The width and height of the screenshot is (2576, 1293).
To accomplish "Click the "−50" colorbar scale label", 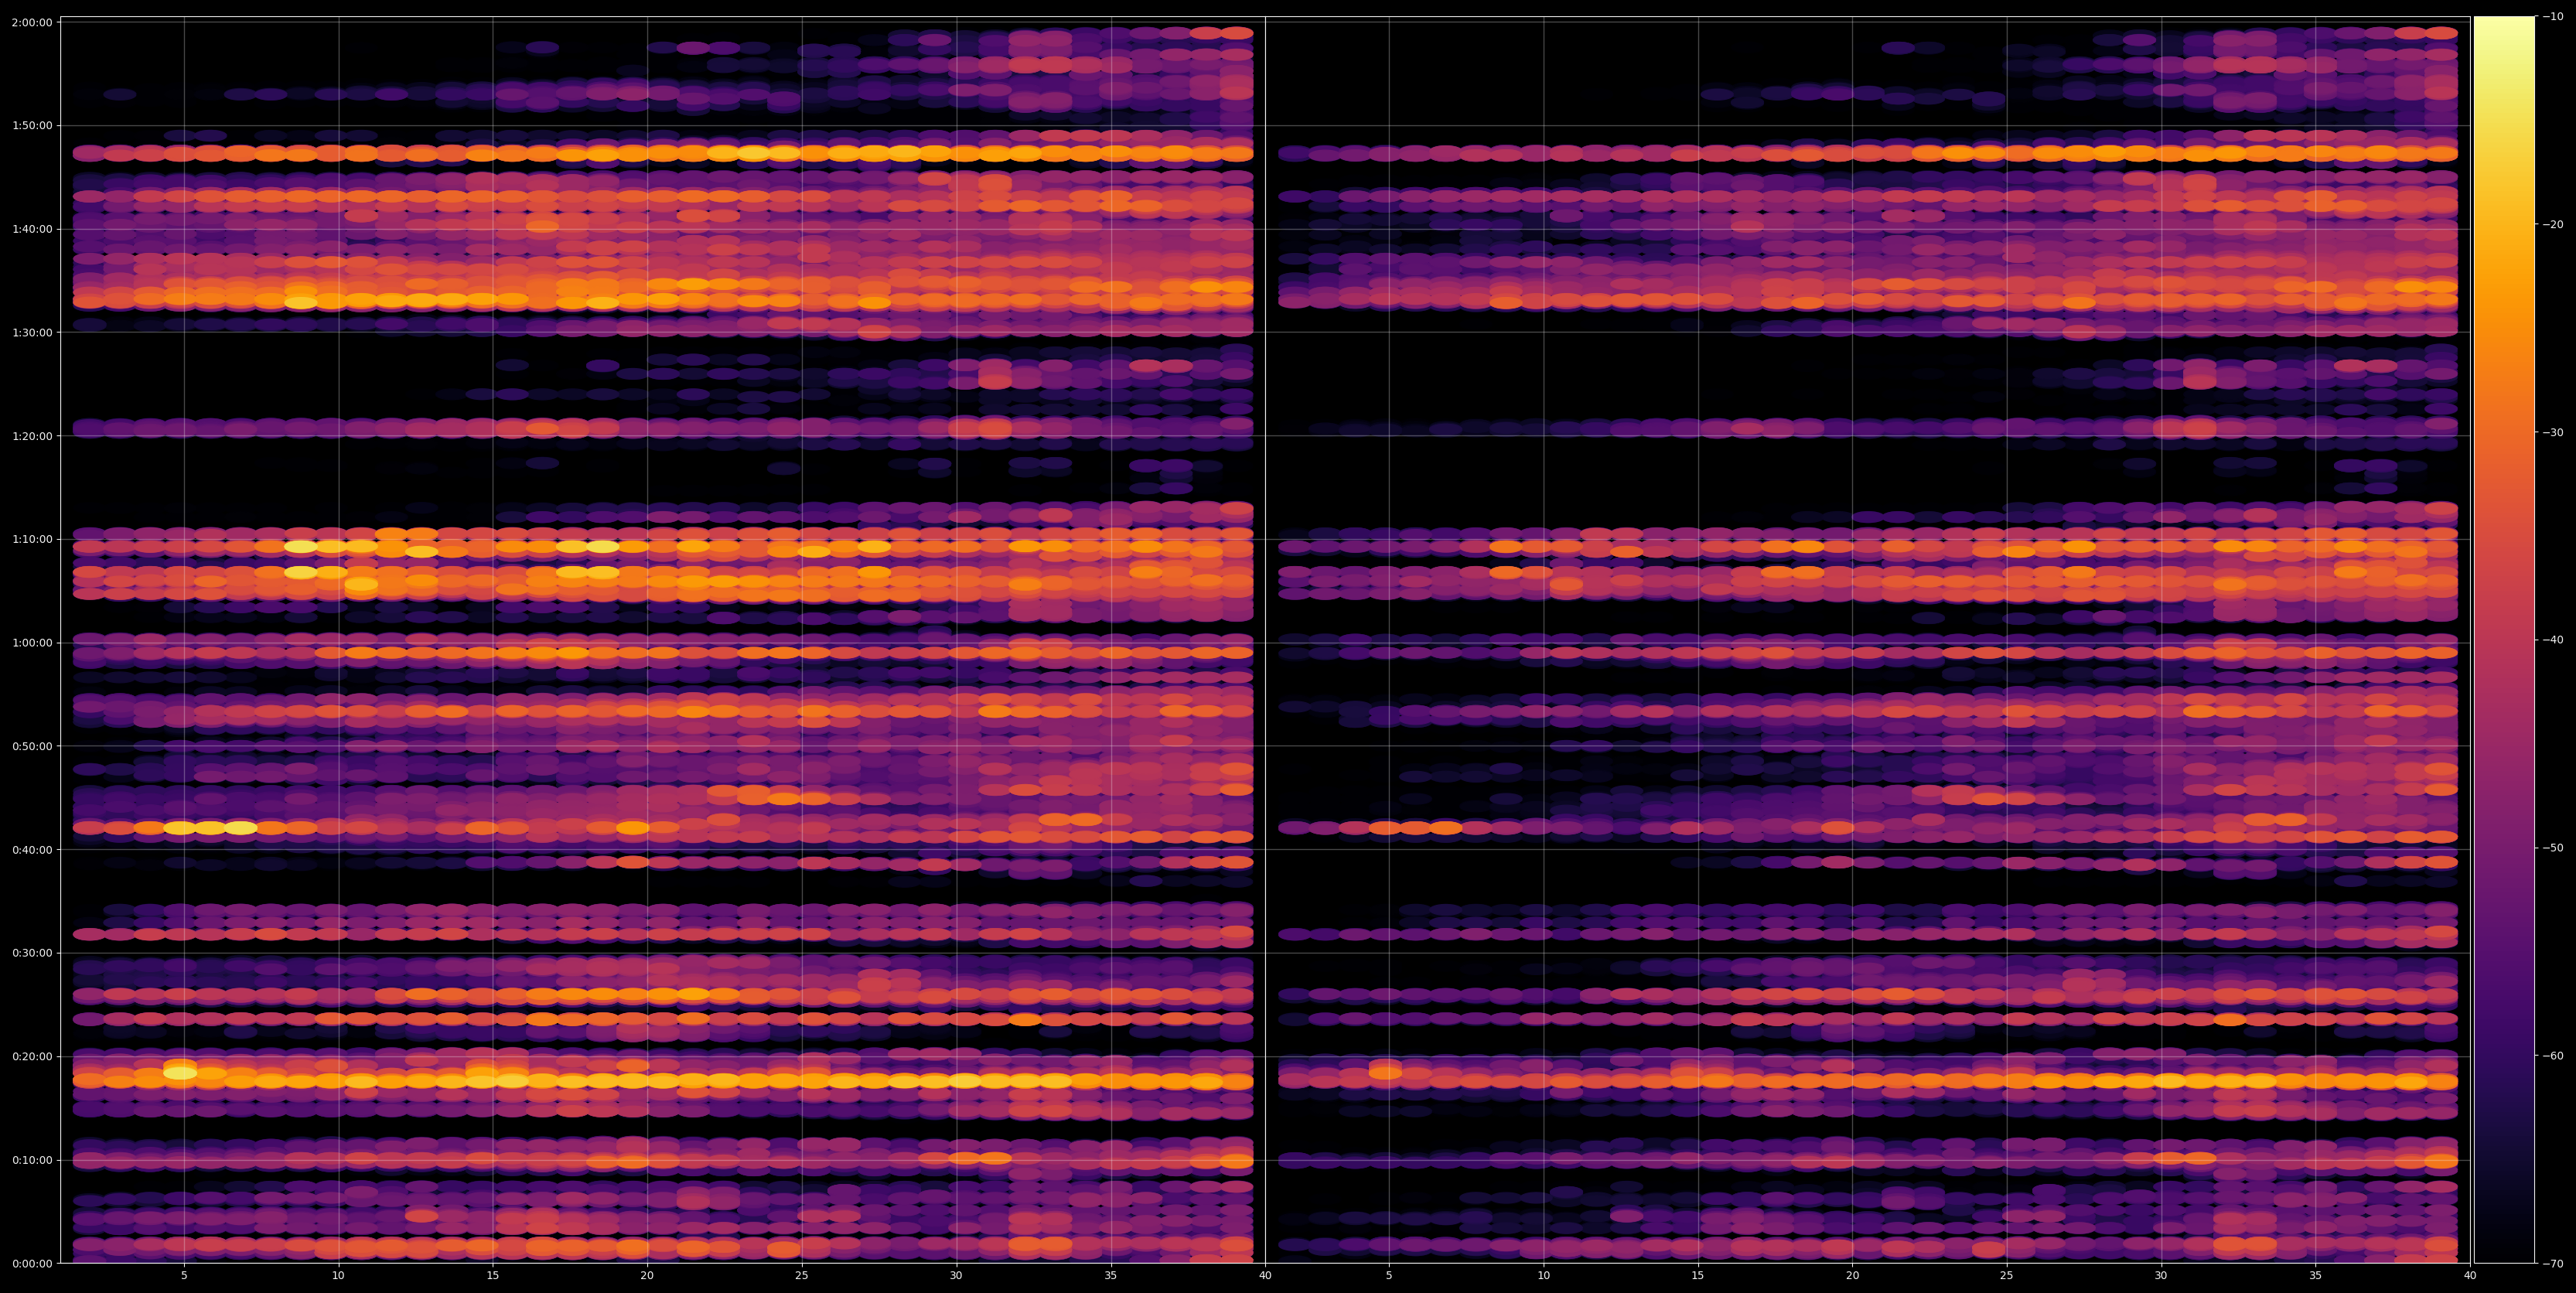I will pos(2553,848).
